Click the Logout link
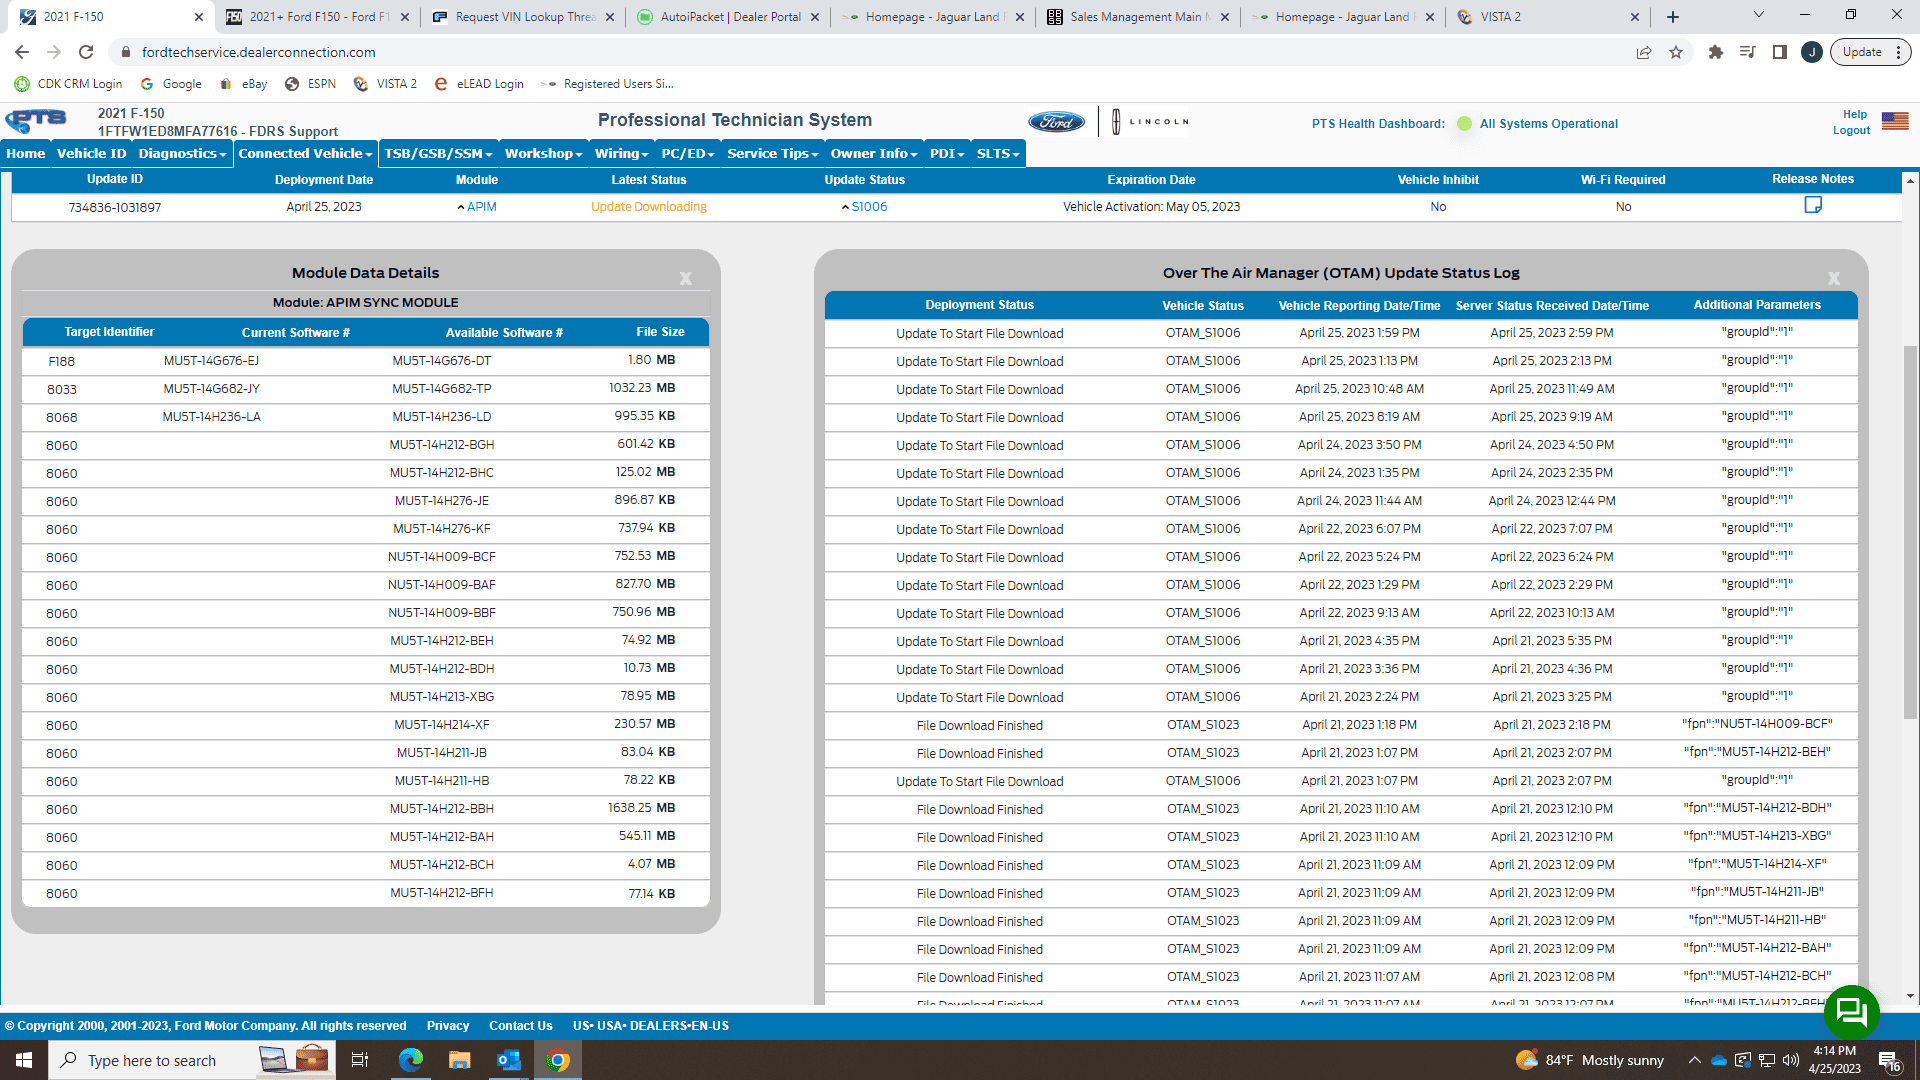Viewport: 1920px width, 1080px height. point(1851,131)
